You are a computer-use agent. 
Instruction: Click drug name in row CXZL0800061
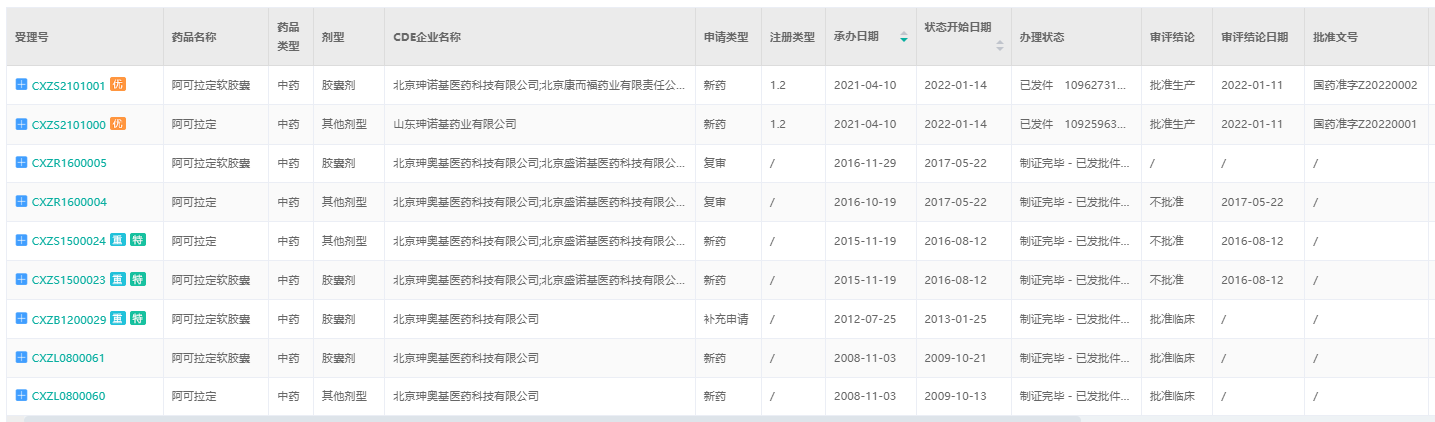(211, 359)
